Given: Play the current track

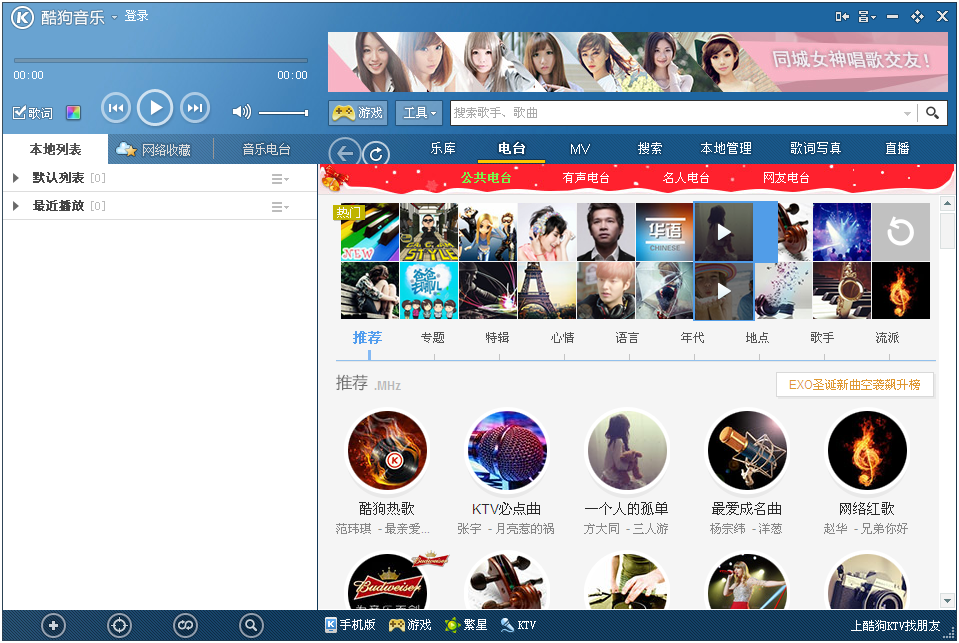Looking at the screenshot, I should [155, 108].
